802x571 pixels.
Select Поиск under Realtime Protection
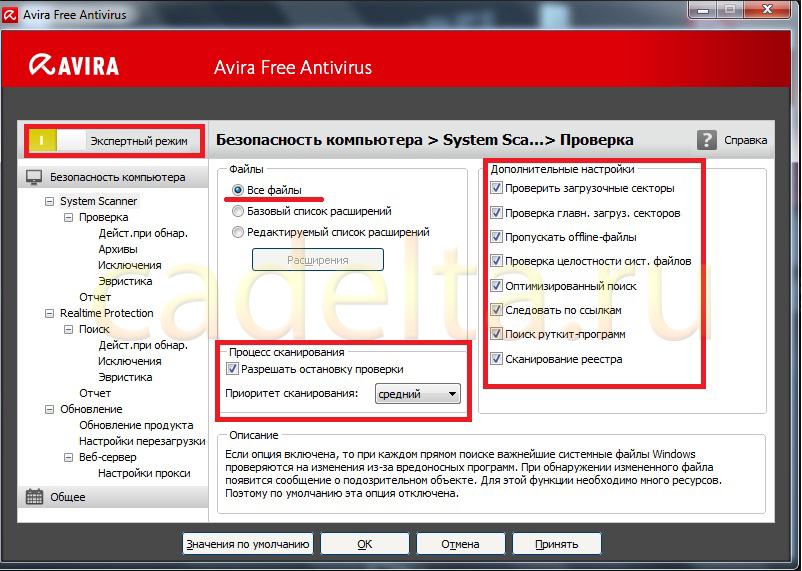pyautogui.click(x=94, y=329)
